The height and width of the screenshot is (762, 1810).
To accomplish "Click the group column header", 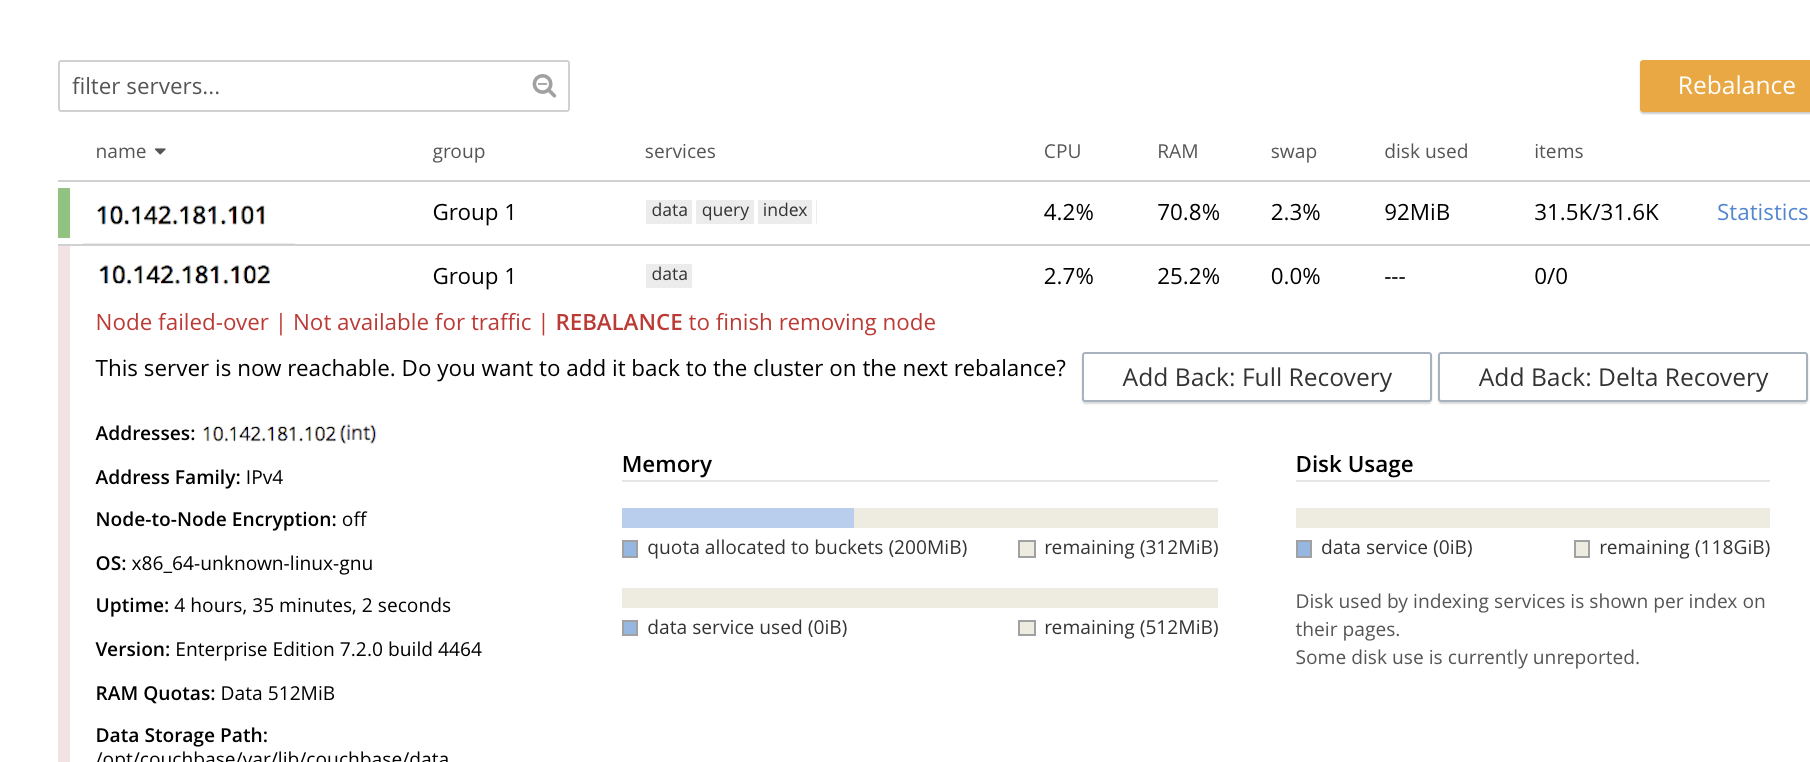I will point(458,152).
